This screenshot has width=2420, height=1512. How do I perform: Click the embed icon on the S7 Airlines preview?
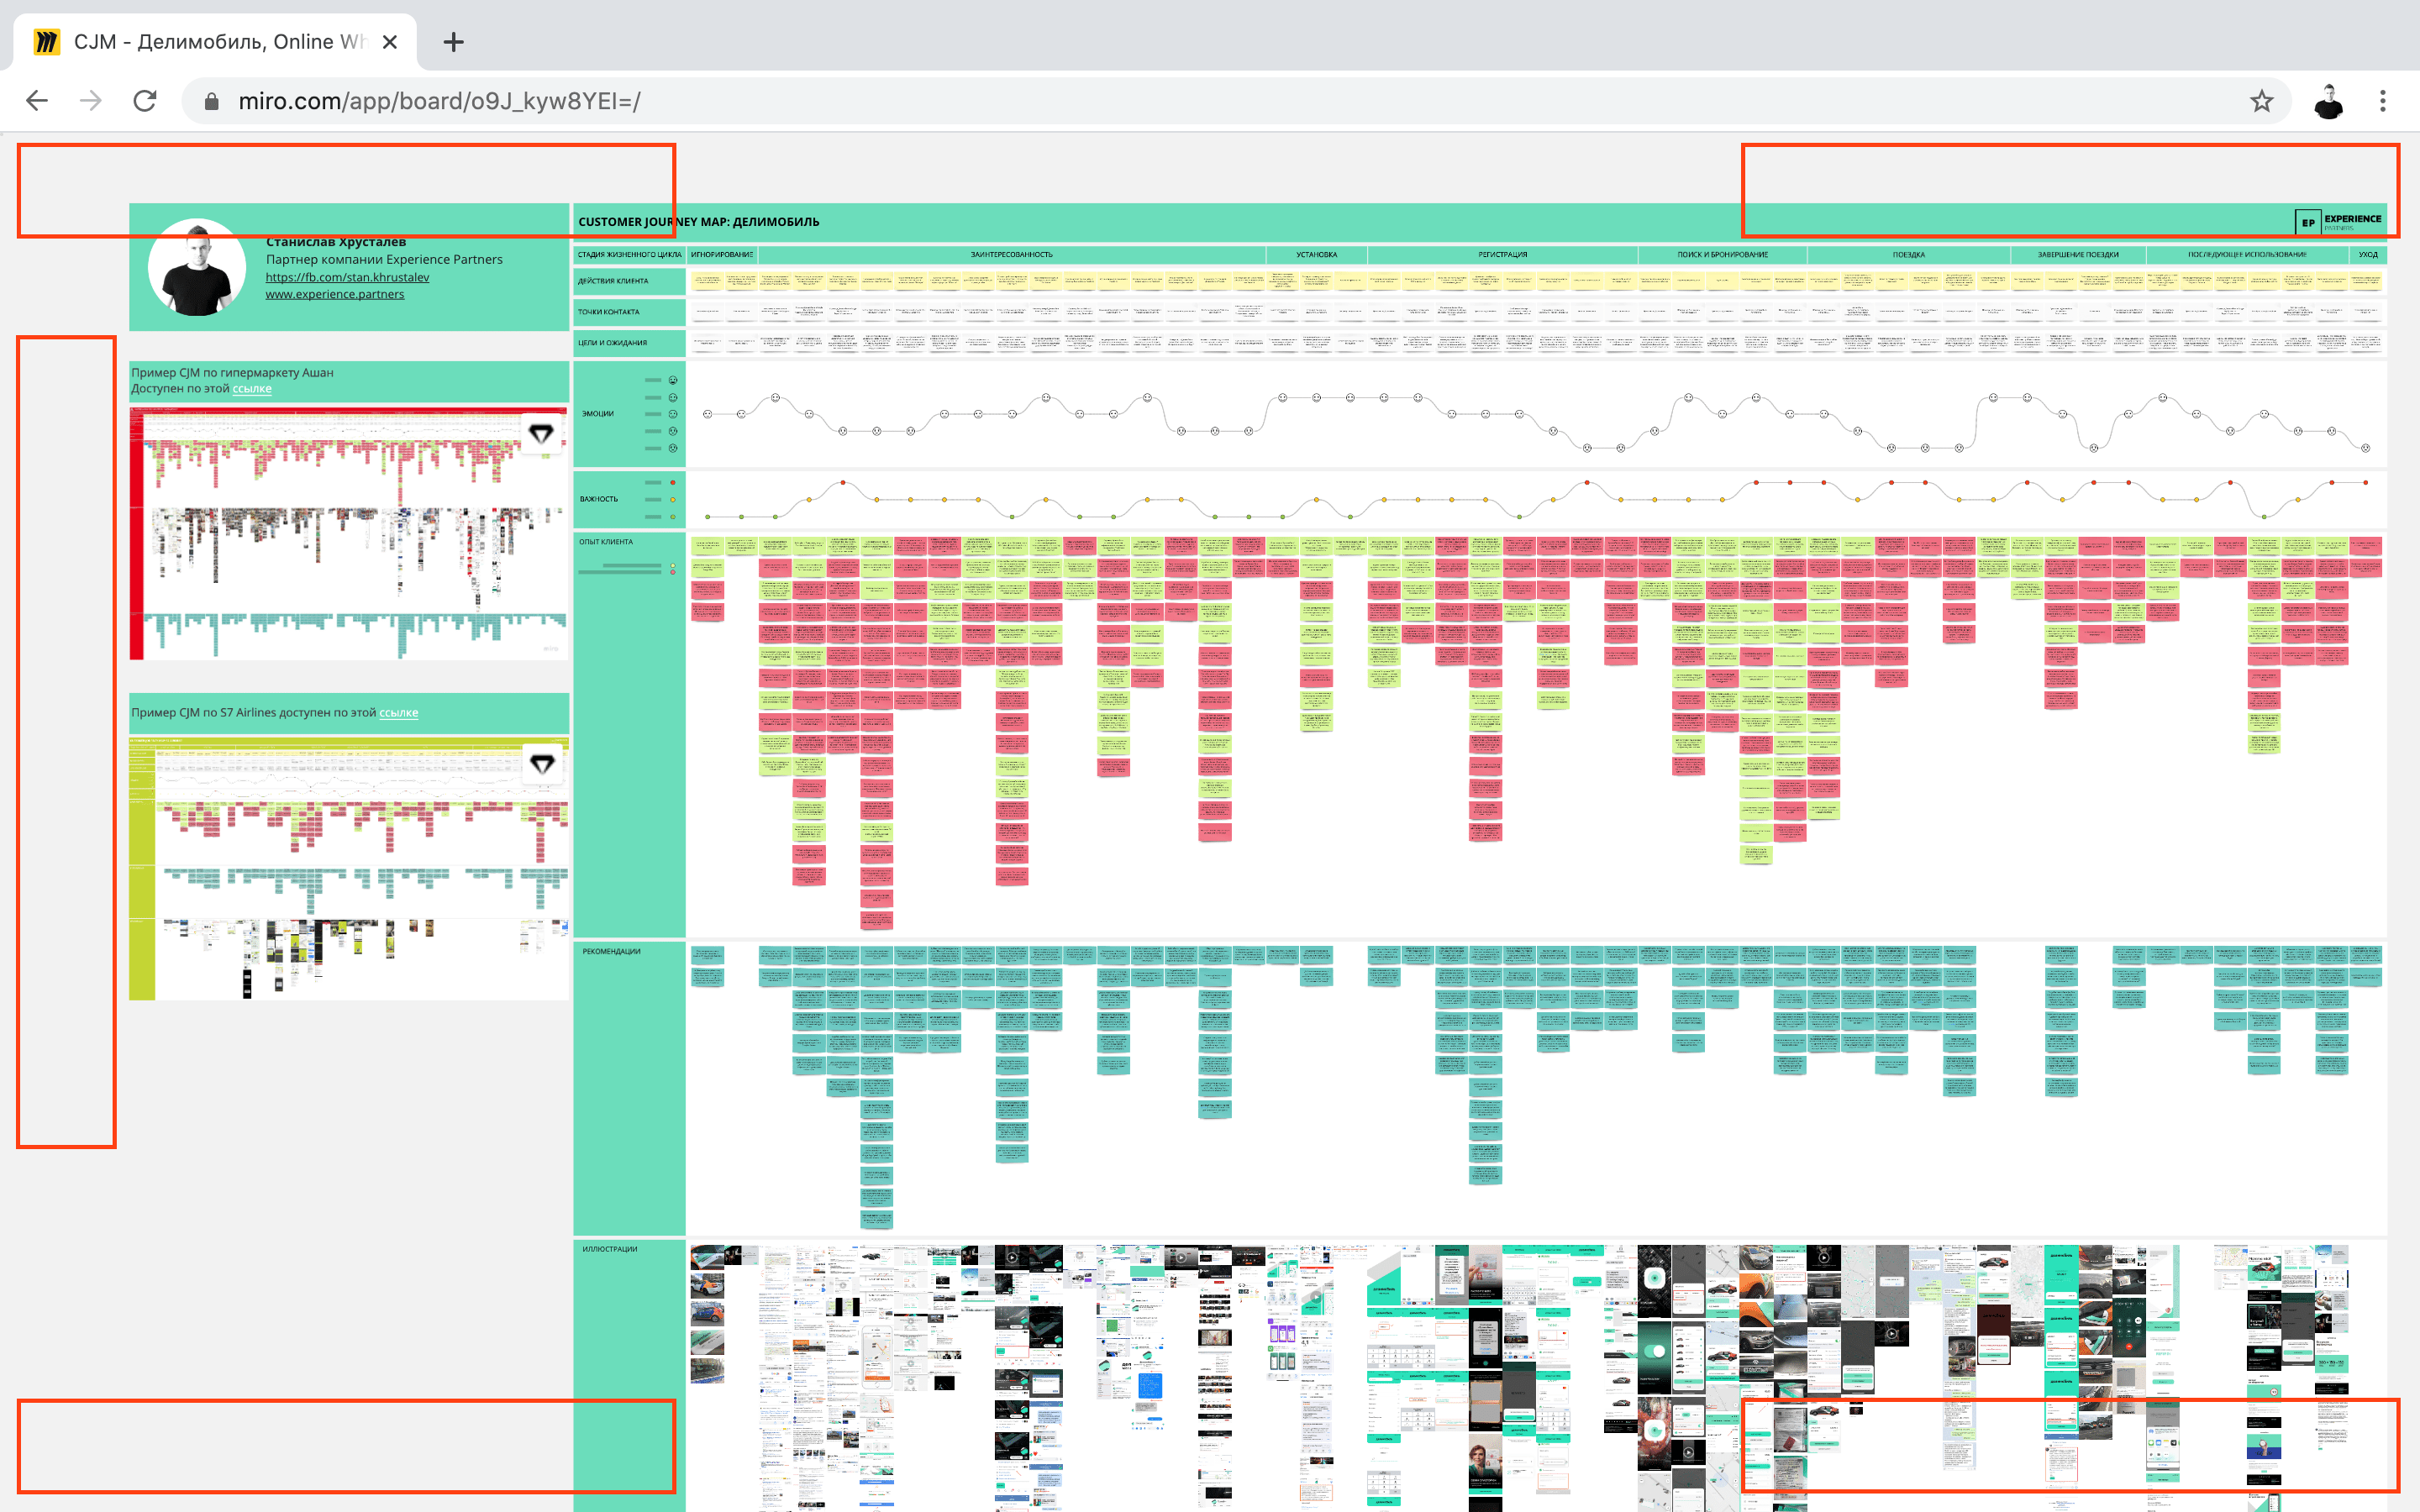pos(542,765)
